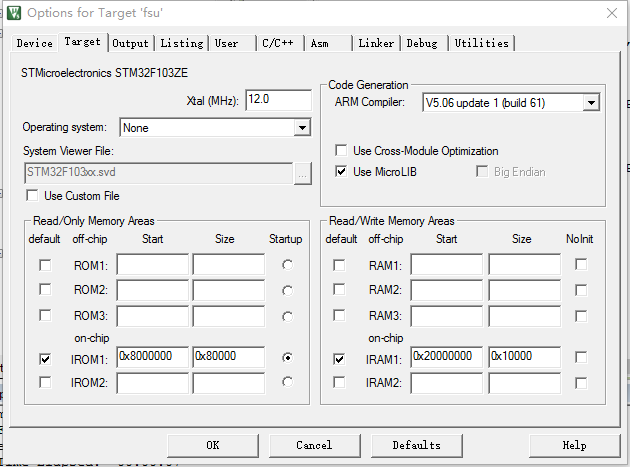Check the RAM3 default checkbox

pos(339,315)
